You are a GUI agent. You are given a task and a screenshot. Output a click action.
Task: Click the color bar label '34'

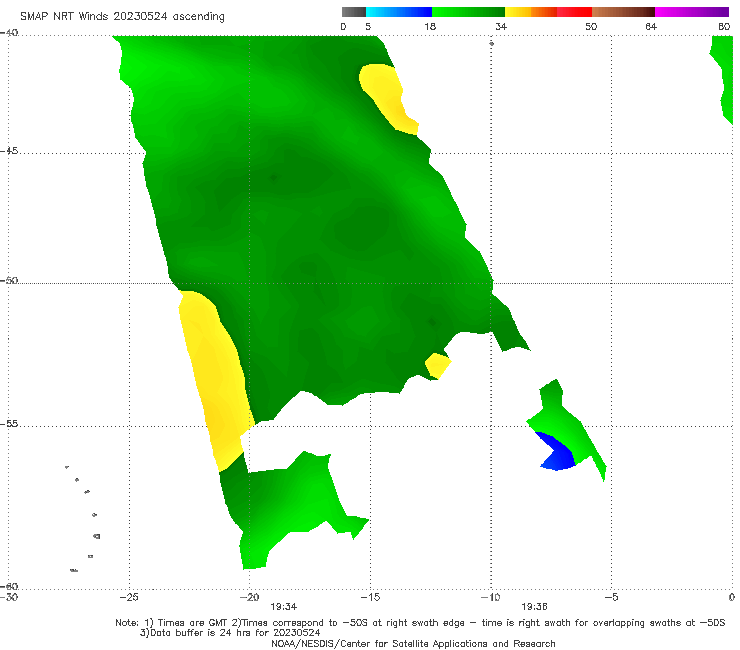(x=501, y=26)
